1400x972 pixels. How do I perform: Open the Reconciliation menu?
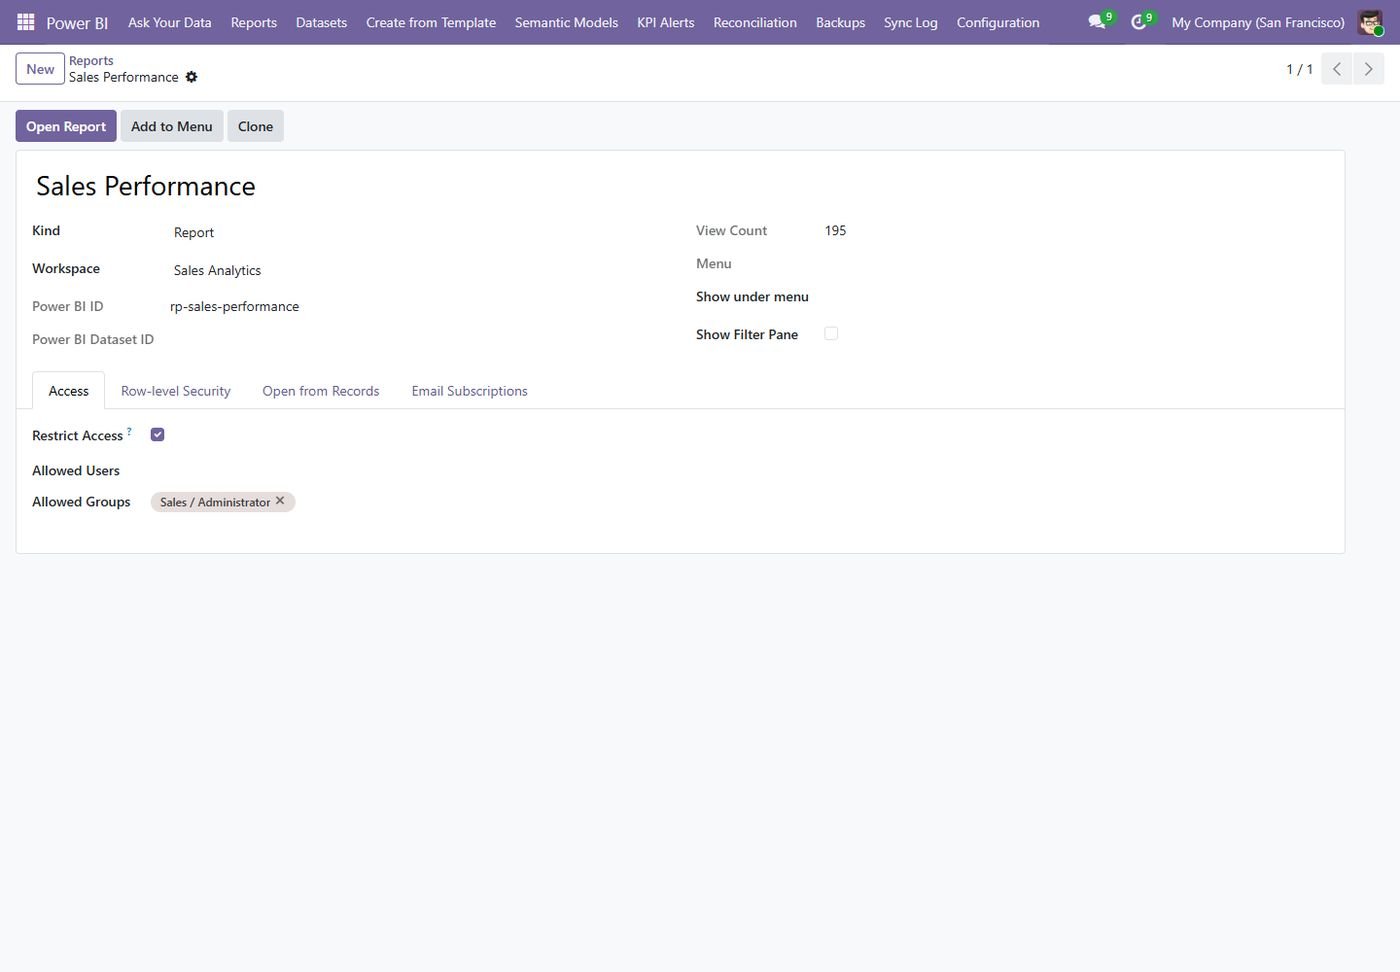(755, 22)
